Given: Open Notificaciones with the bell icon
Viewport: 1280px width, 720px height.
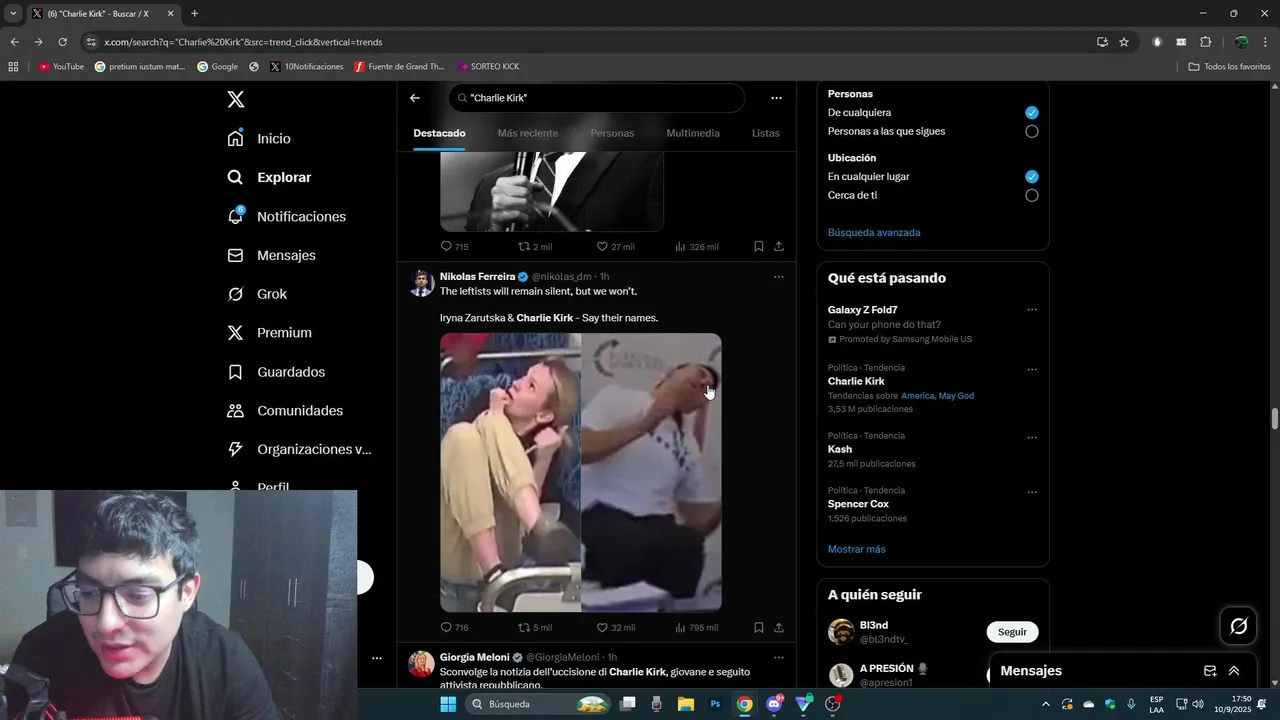Looking at the screenshot, I should point(287,216).
